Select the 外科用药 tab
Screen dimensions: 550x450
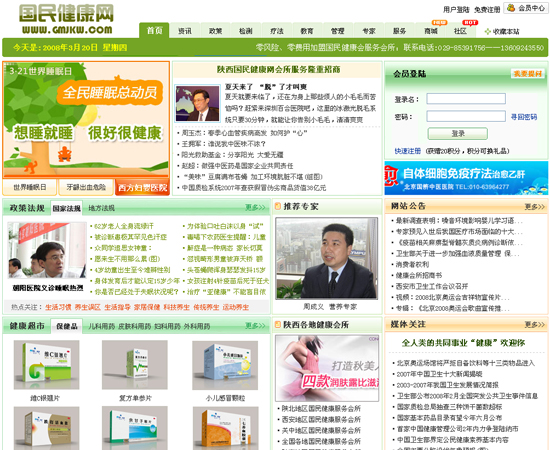click(197, 326)
